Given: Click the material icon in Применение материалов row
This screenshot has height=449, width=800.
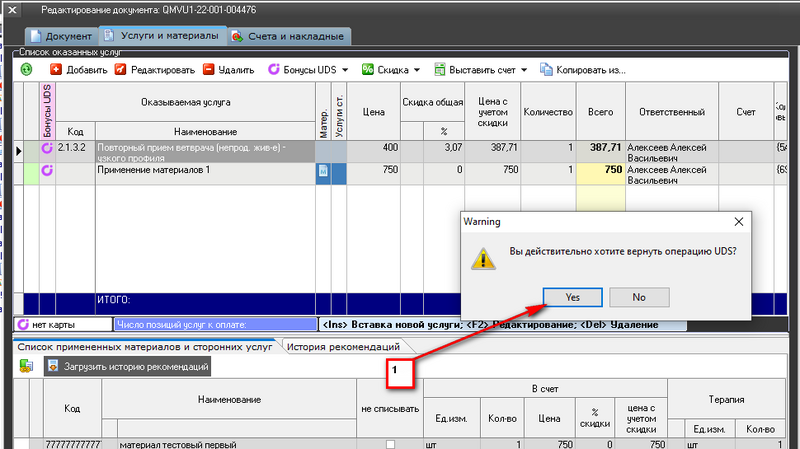Looking at the screenshot, I should (323, 171).
